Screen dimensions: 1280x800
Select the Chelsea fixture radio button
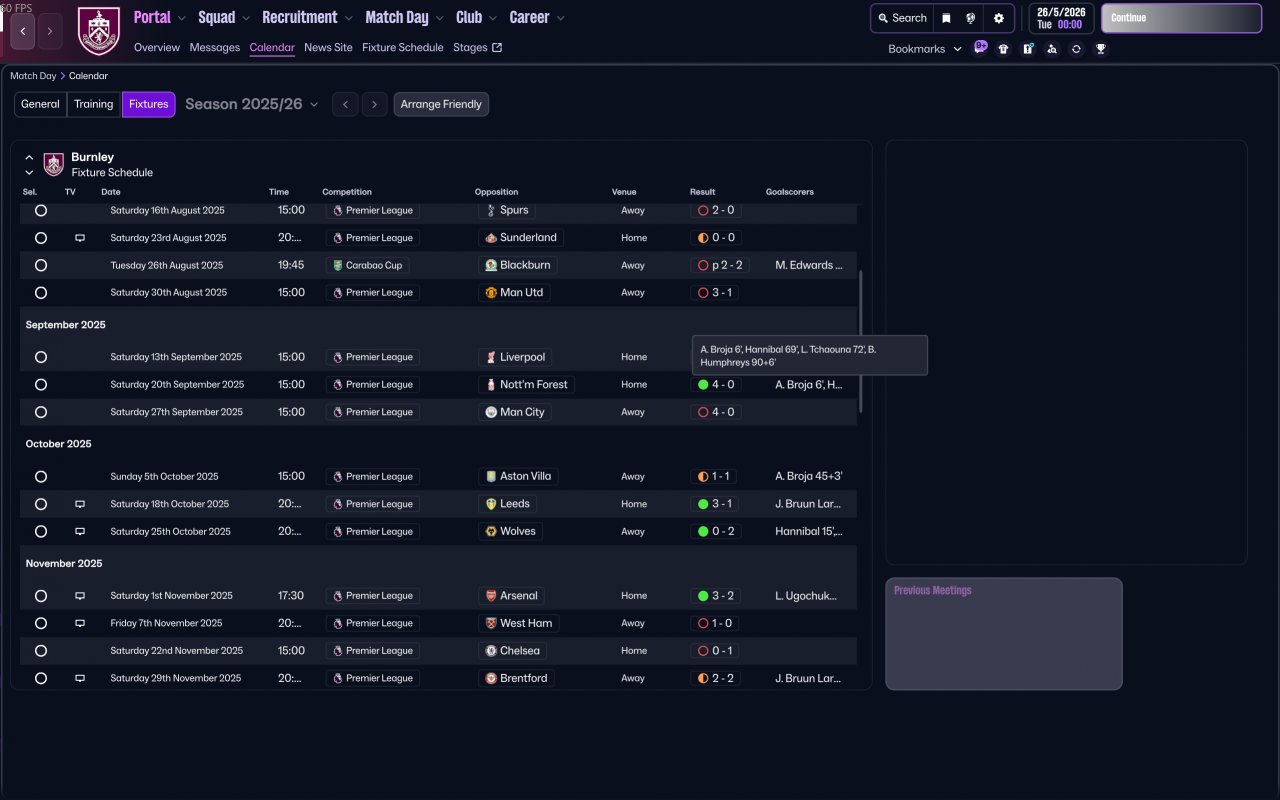tap(41, 651)
